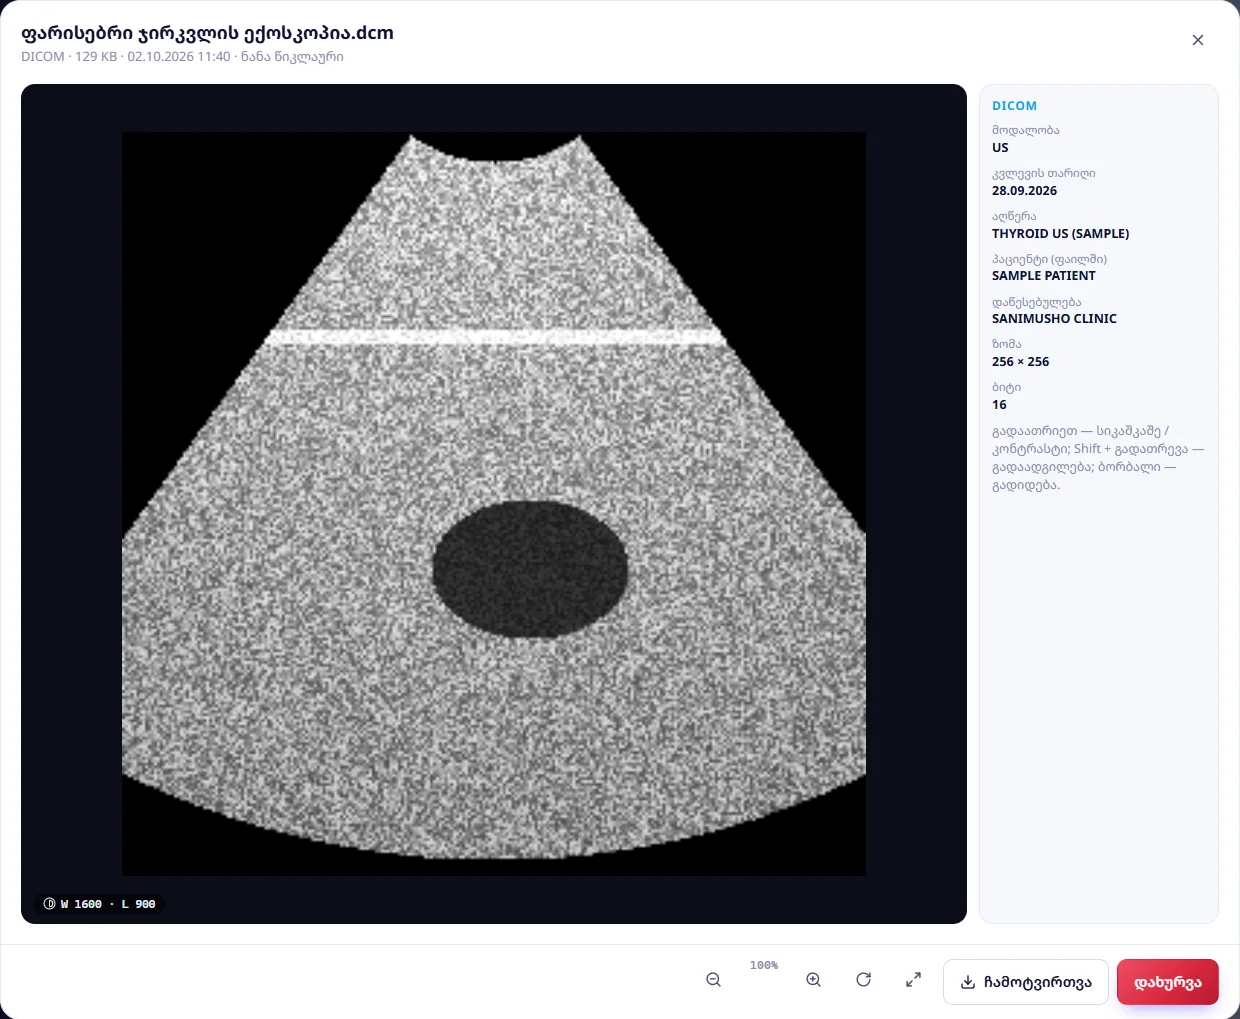Click the file metadata line under the title

pos(182,57)
